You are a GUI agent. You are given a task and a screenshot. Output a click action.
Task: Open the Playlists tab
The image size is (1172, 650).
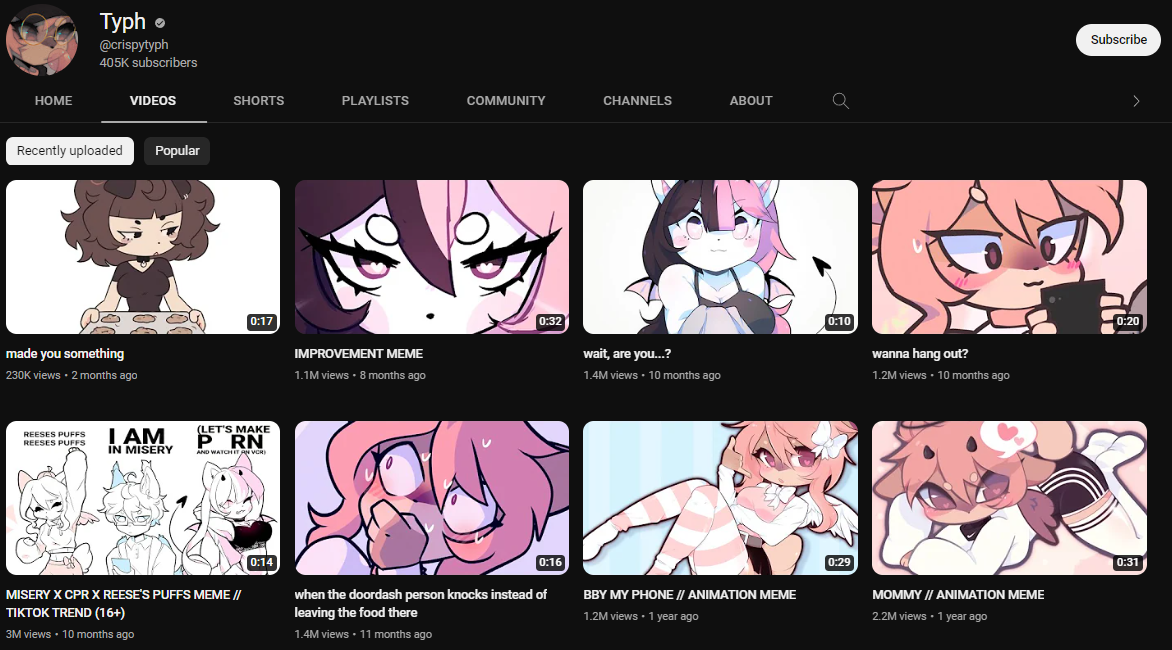[x=375, y=101]
